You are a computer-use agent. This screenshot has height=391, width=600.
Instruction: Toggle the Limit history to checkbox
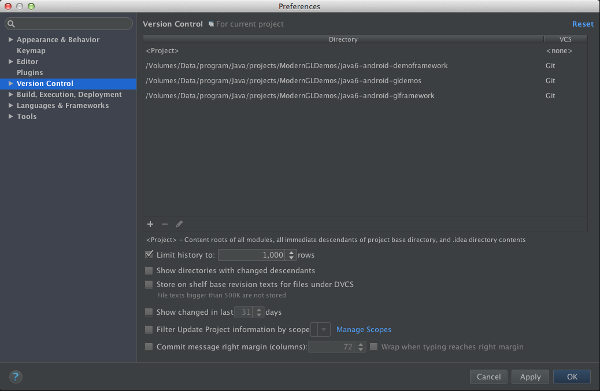149,254
